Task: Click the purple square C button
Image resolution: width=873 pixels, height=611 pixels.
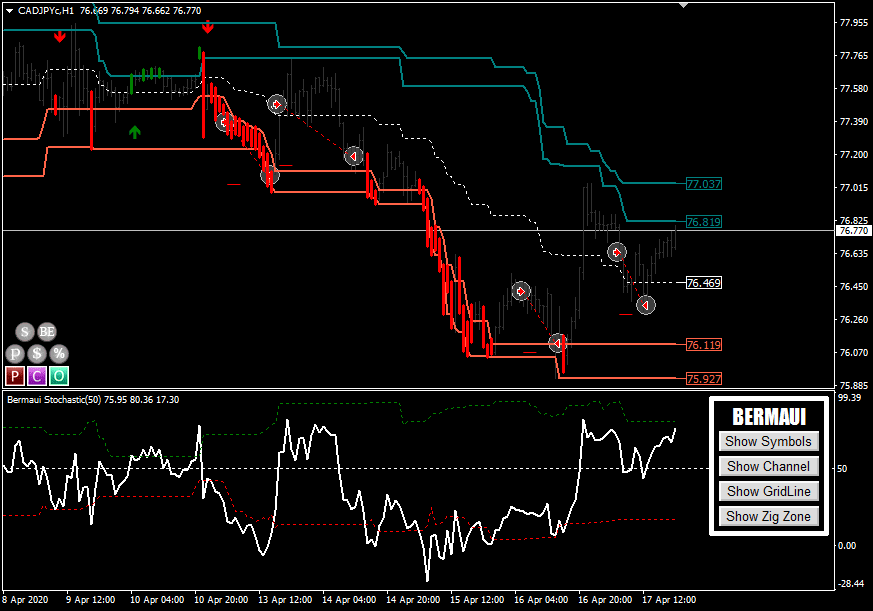Action: click(37, 376)
